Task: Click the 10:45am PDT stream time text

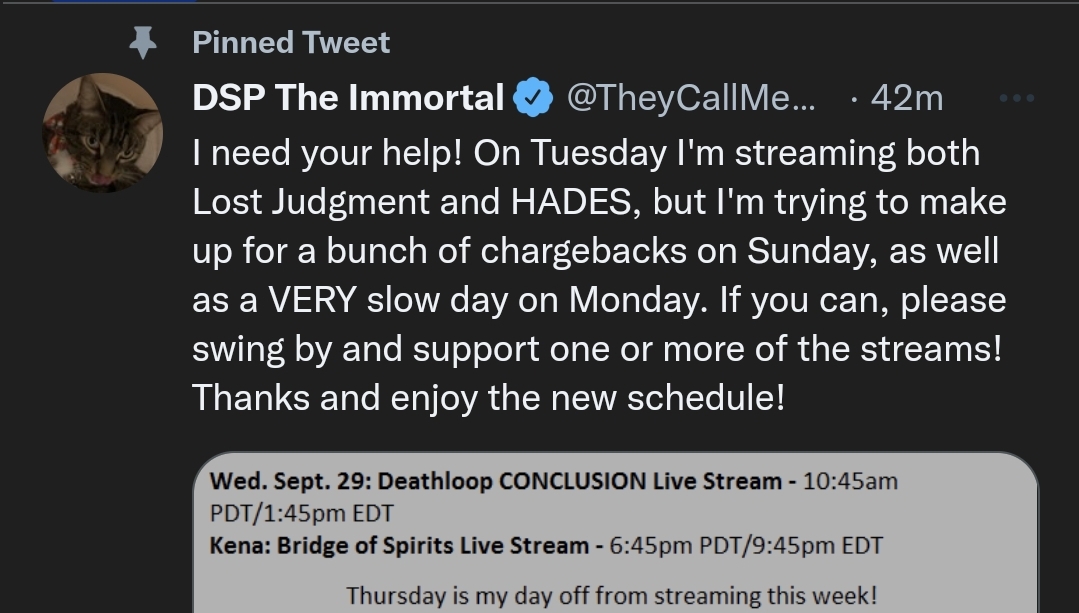Action: (851, 481)
